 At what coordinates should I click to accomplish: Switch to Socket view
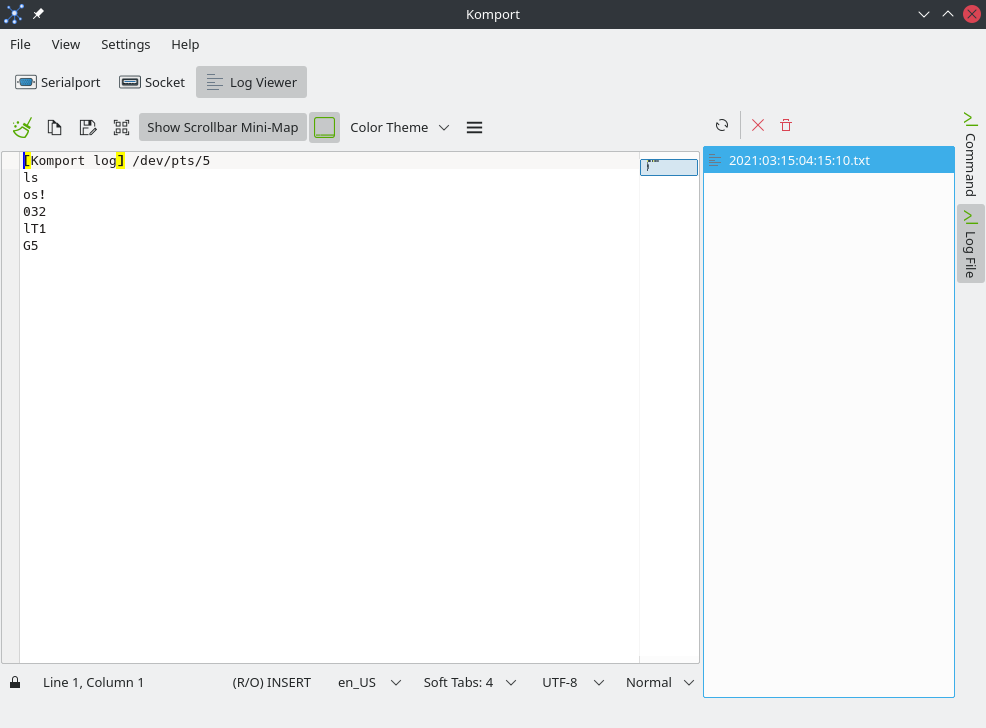tap(152, 82)
